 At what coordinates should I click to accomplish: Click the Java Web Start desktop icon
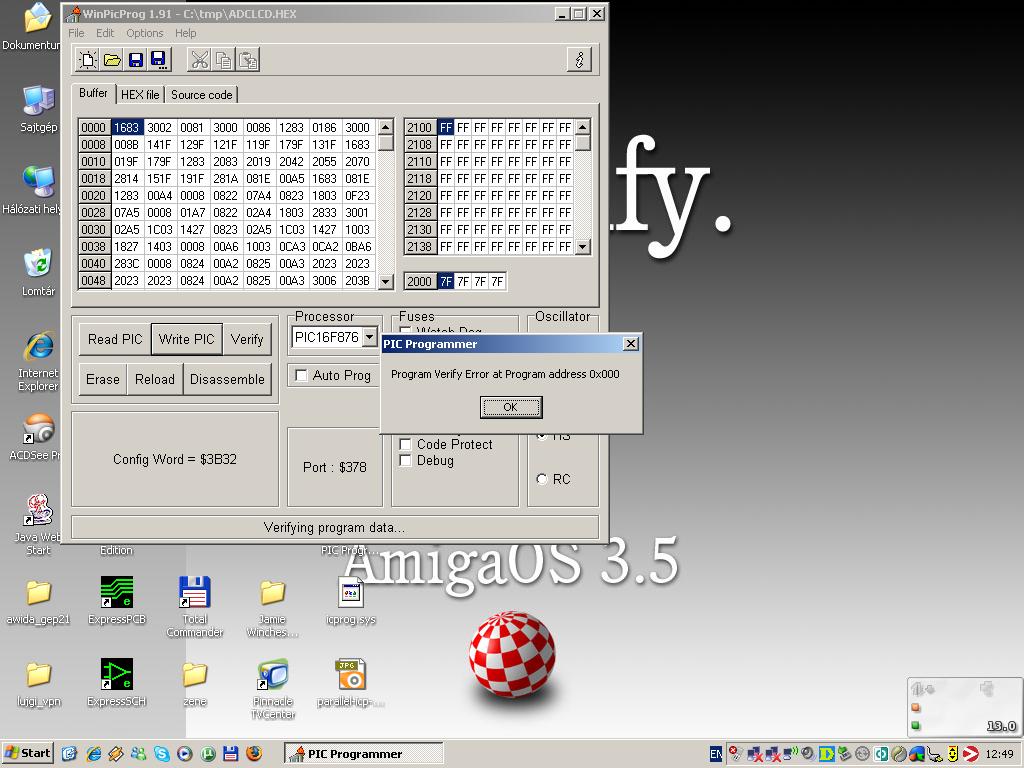38,525
